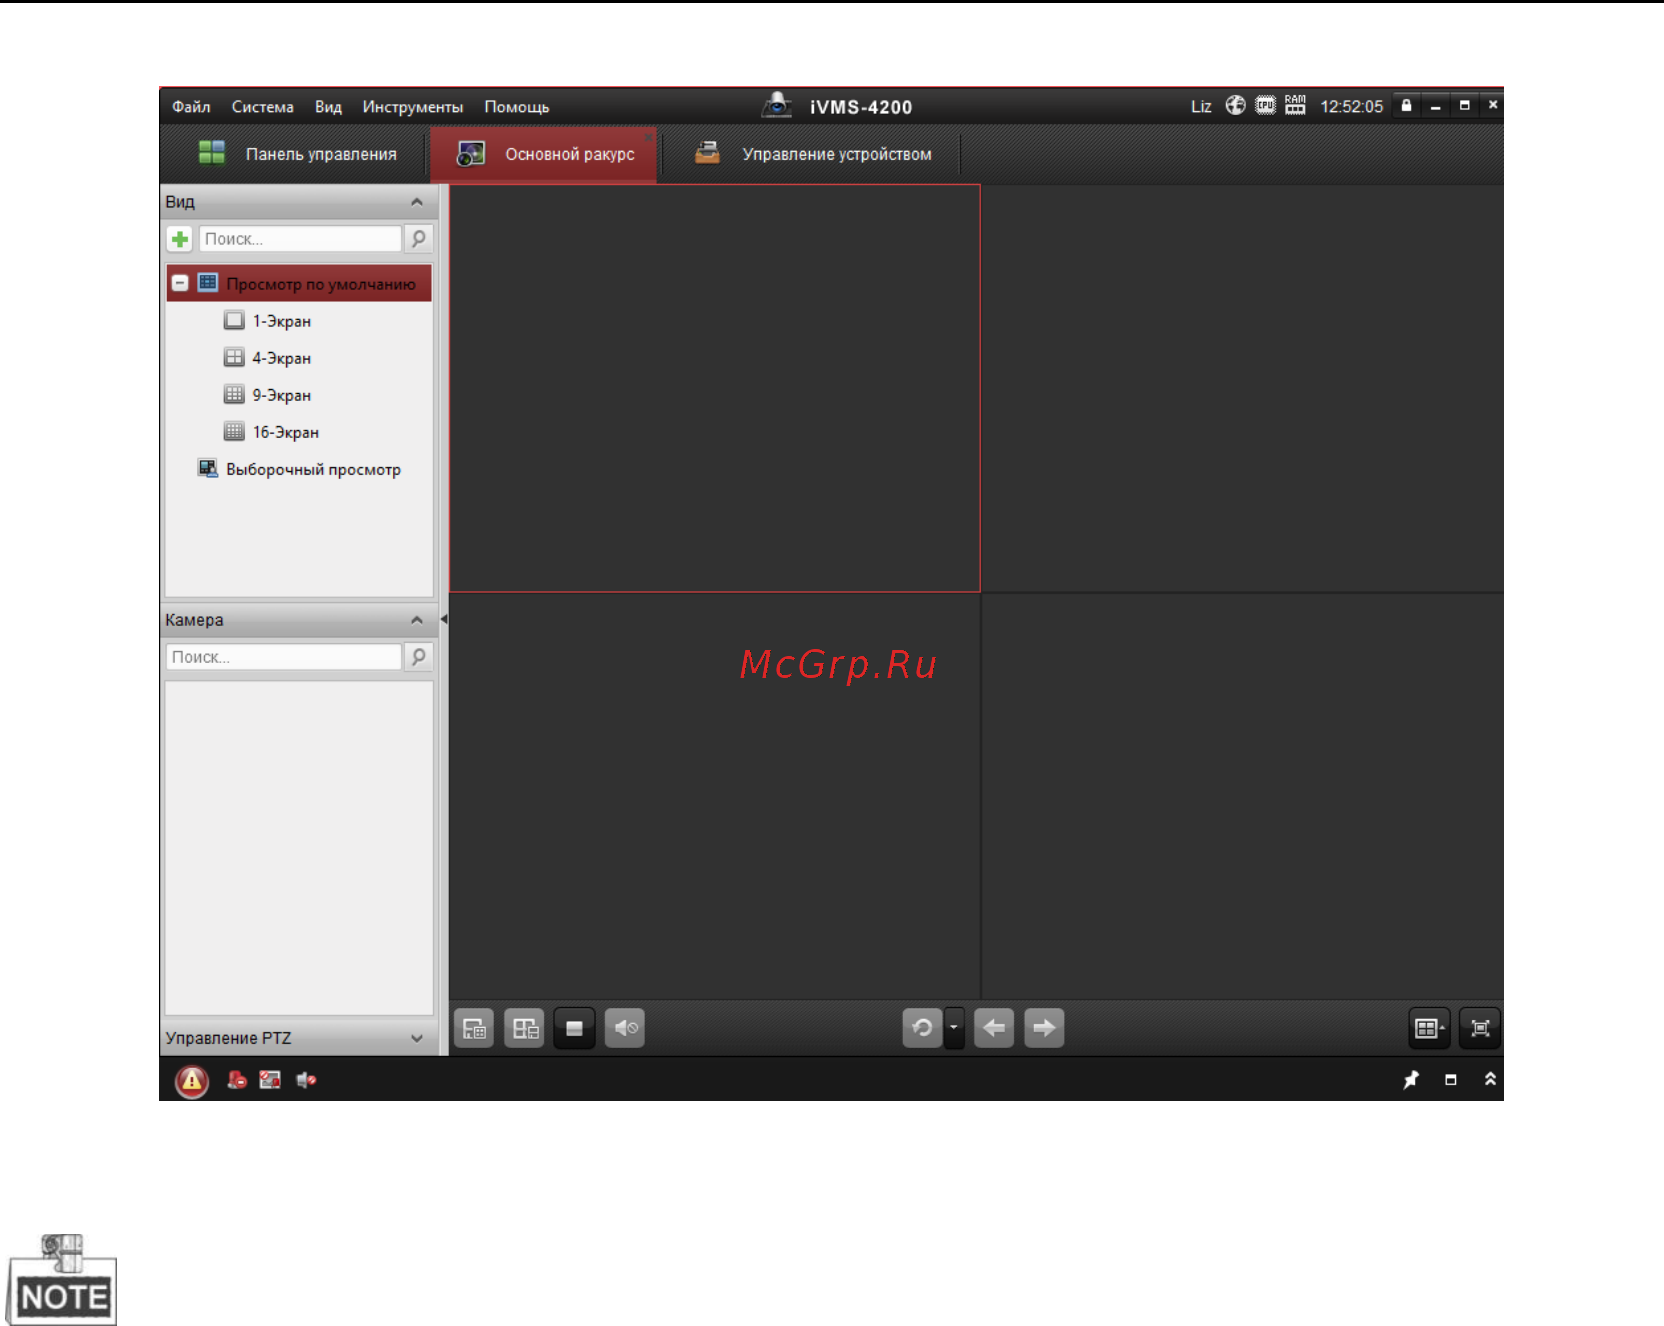
Task: Go to next page arrow
Action: tap(1044, 1028)
